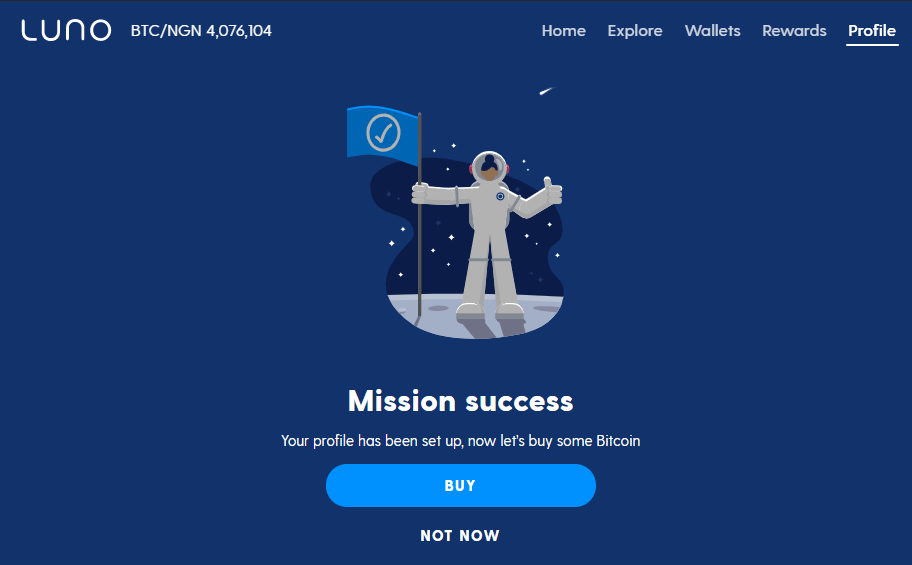Dismiss with the NOT NOW link
This screenshot has width=912, height=565.
[x=460, y=535]
